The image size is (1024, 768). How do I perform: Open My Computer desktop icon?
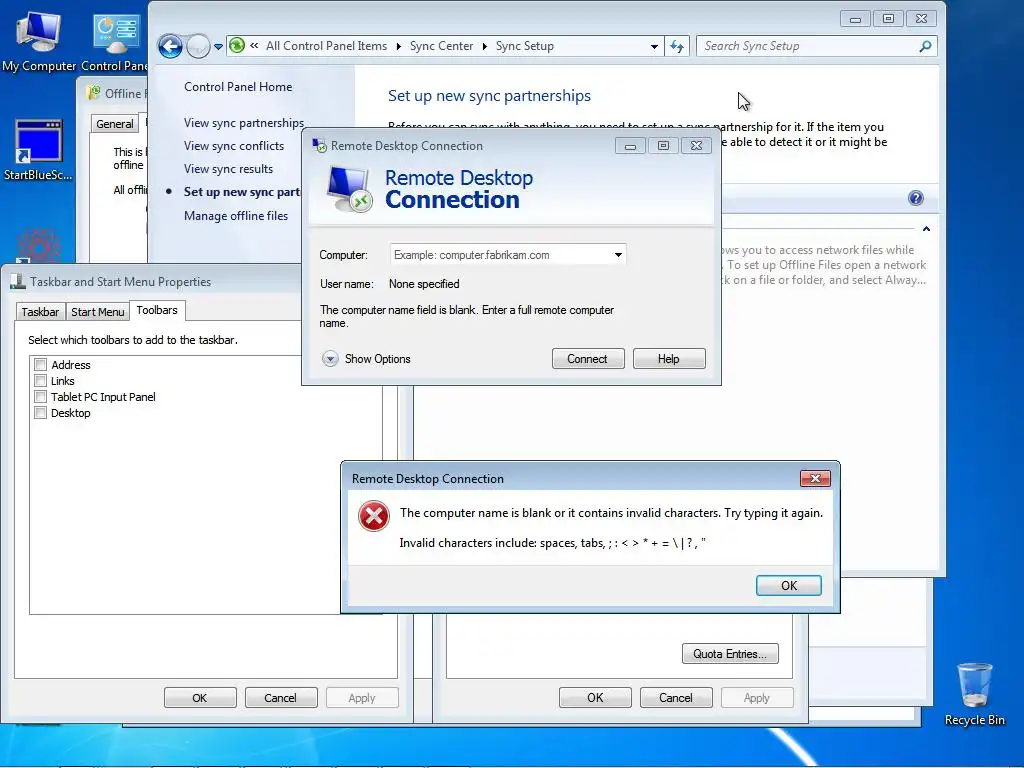pyautogui.click(x=39, y=40)
